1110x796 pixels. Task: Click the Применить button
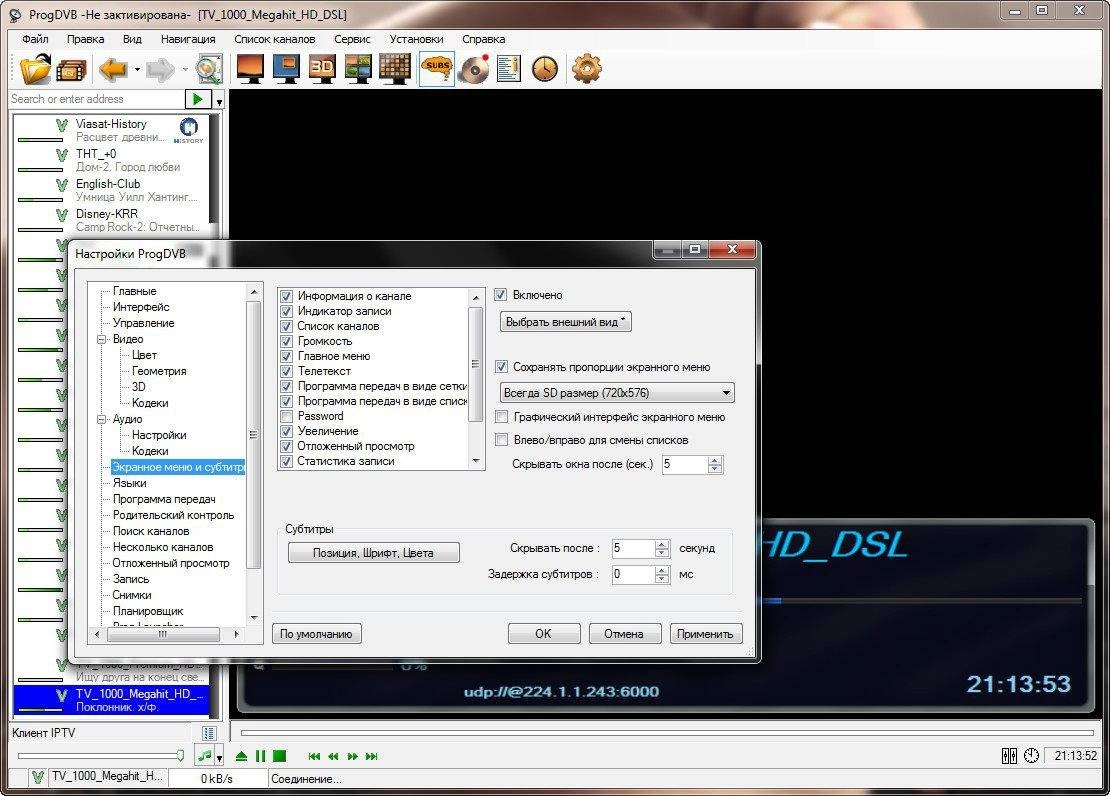705,633
